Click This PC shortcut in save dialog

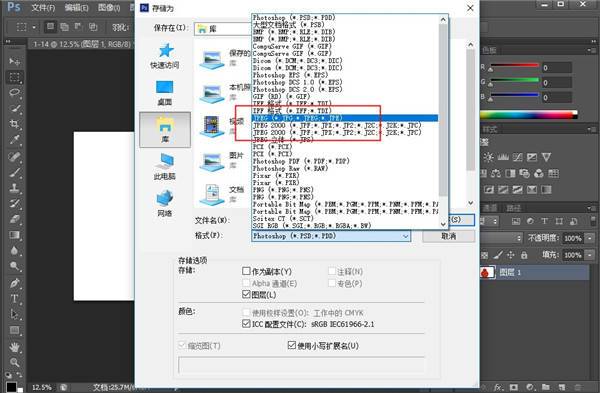coord(165,166)
